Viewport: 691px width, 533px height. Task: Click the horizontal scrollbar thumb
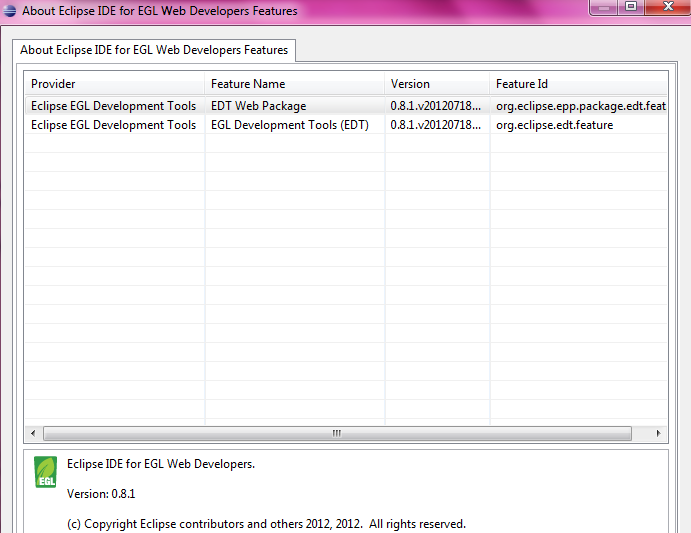pyautogui.click(x=337, y=433)
